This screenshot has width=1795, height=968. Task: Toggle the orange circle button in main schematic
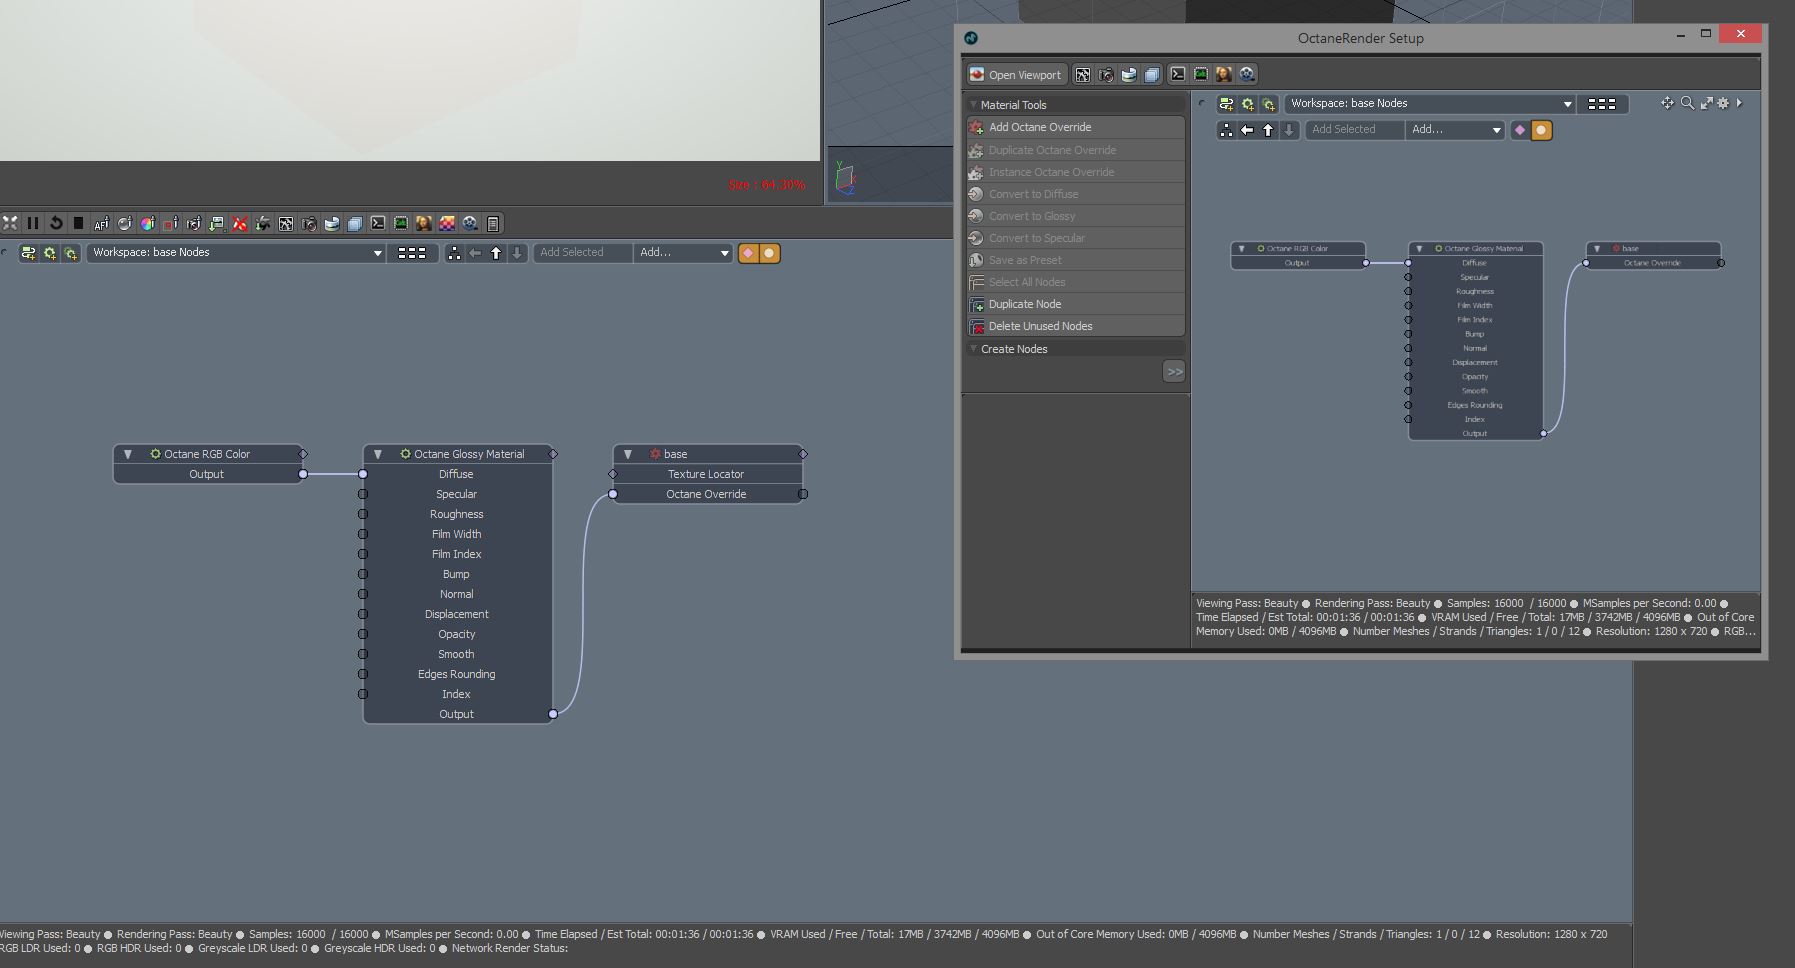click(769, 253)
